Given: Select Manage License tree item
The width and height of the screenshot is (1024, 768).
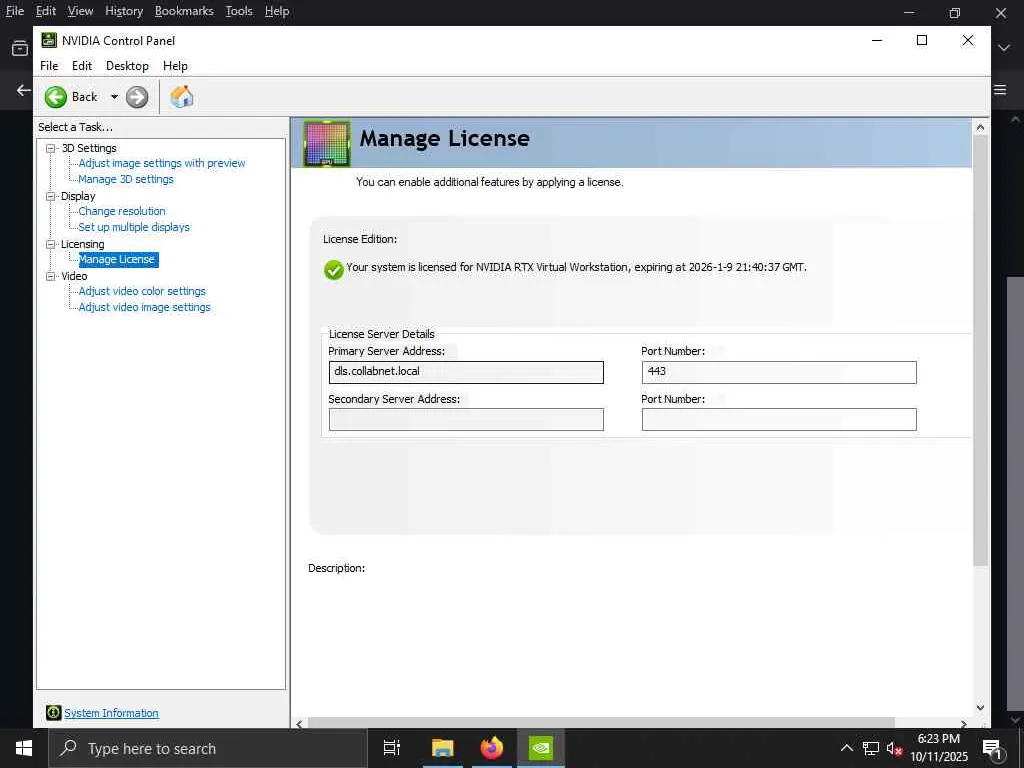Looking at the screenshot, I should coord(118,259).
